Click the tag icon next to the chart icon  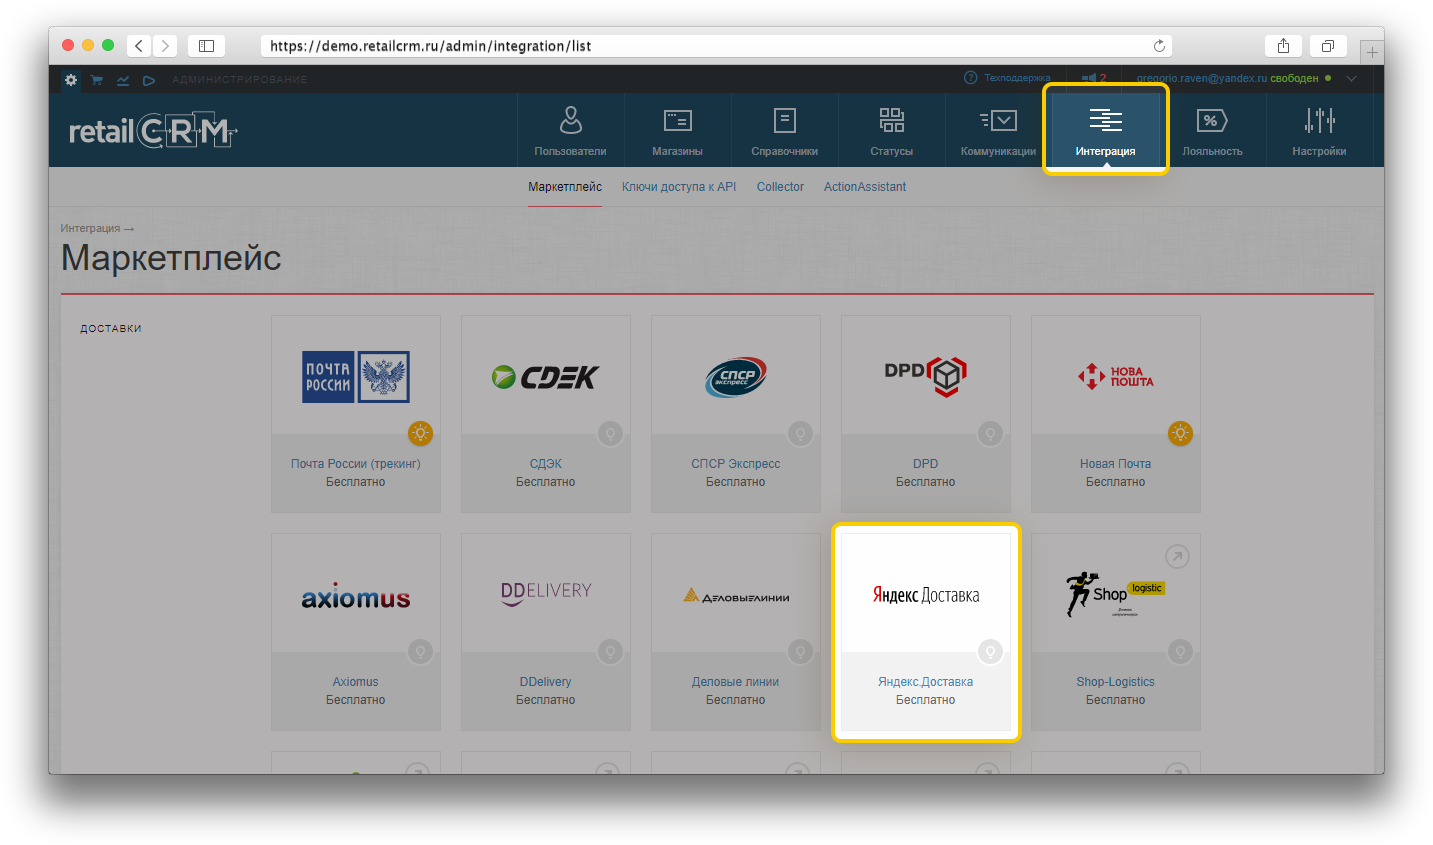149,80
